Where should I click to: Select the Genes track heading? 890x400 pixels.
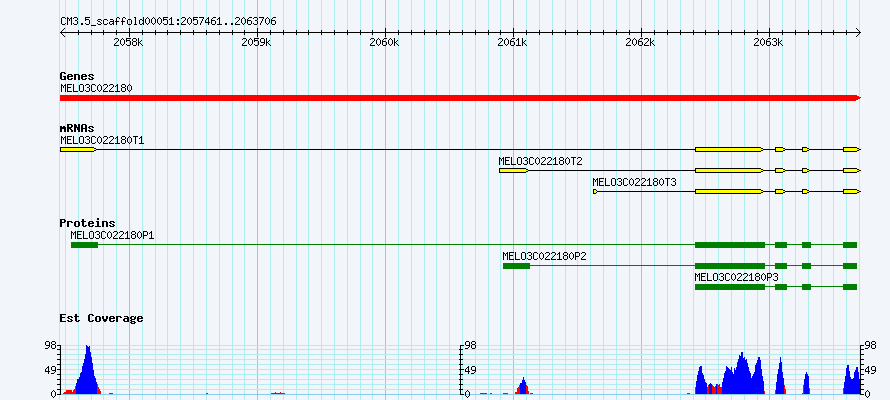77,76
